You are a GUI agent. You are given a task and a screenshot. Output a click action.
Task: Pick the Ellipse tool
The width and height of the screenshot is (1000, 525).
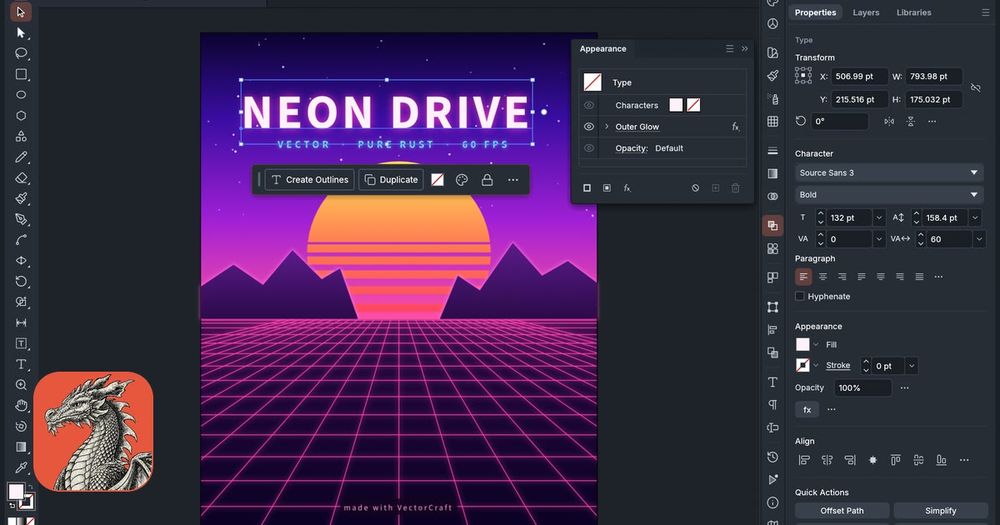(21, 94)
